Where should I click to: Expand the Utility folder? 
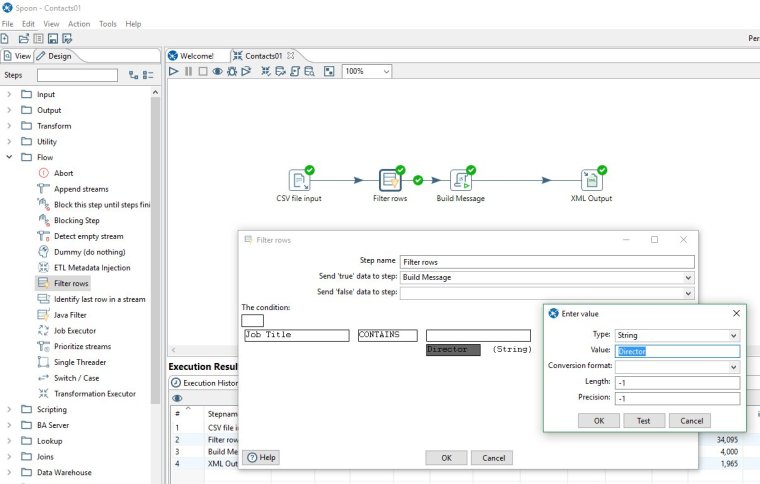(x=9, y=141)
